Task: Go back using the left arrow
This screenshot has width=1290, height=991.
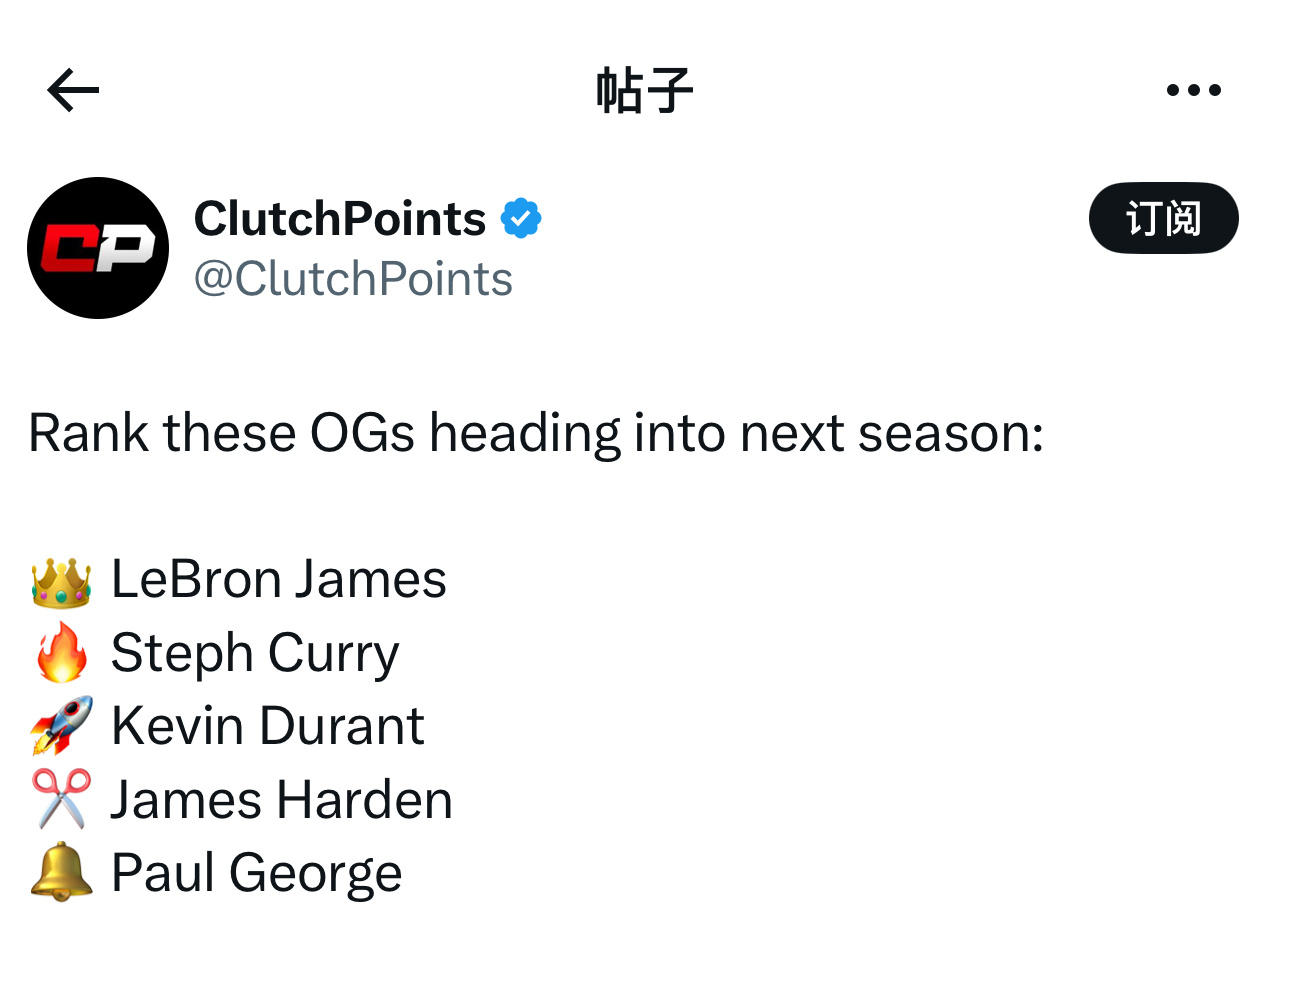Action: tap(73, 90)
